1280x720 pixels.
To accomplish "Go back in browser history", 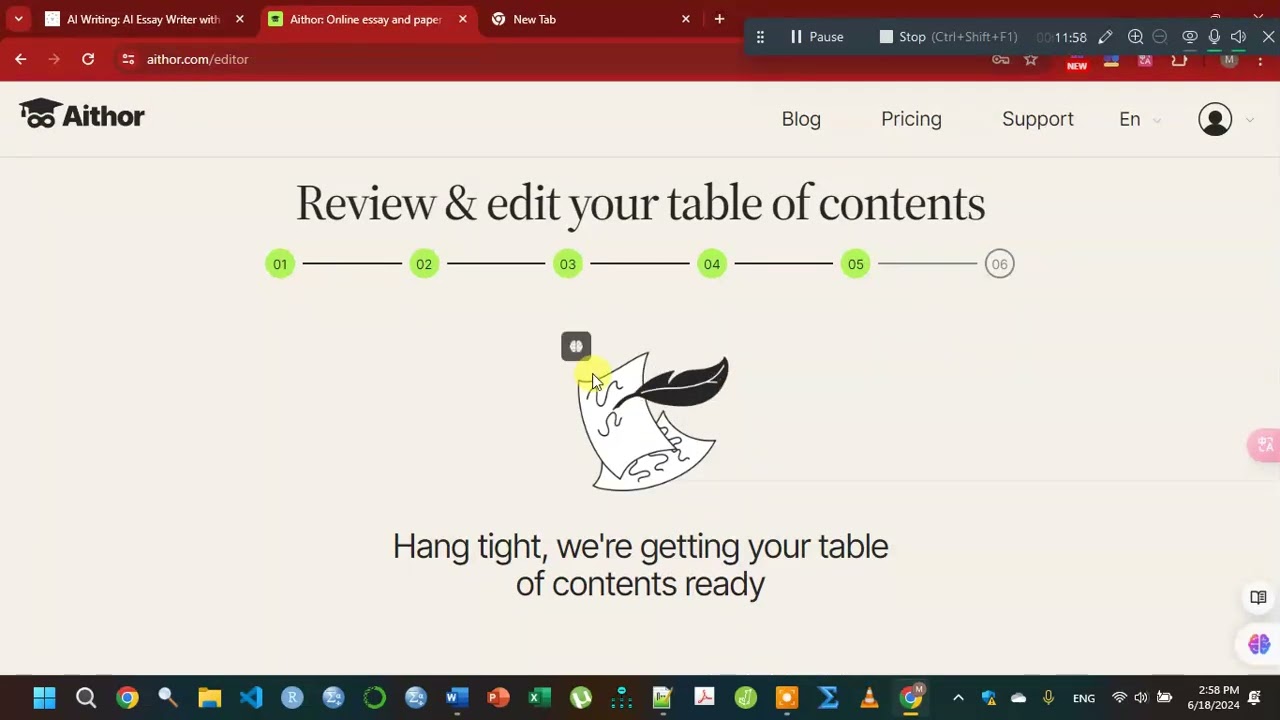I will click(21, 59).
